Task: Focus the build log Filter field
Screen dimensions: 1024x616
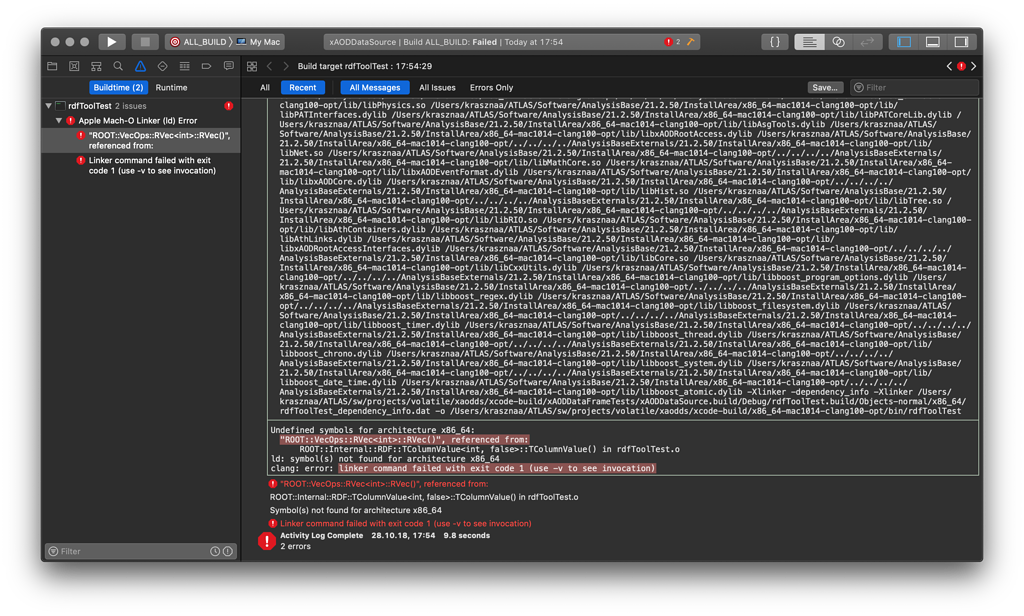Action: click(914, 88)
